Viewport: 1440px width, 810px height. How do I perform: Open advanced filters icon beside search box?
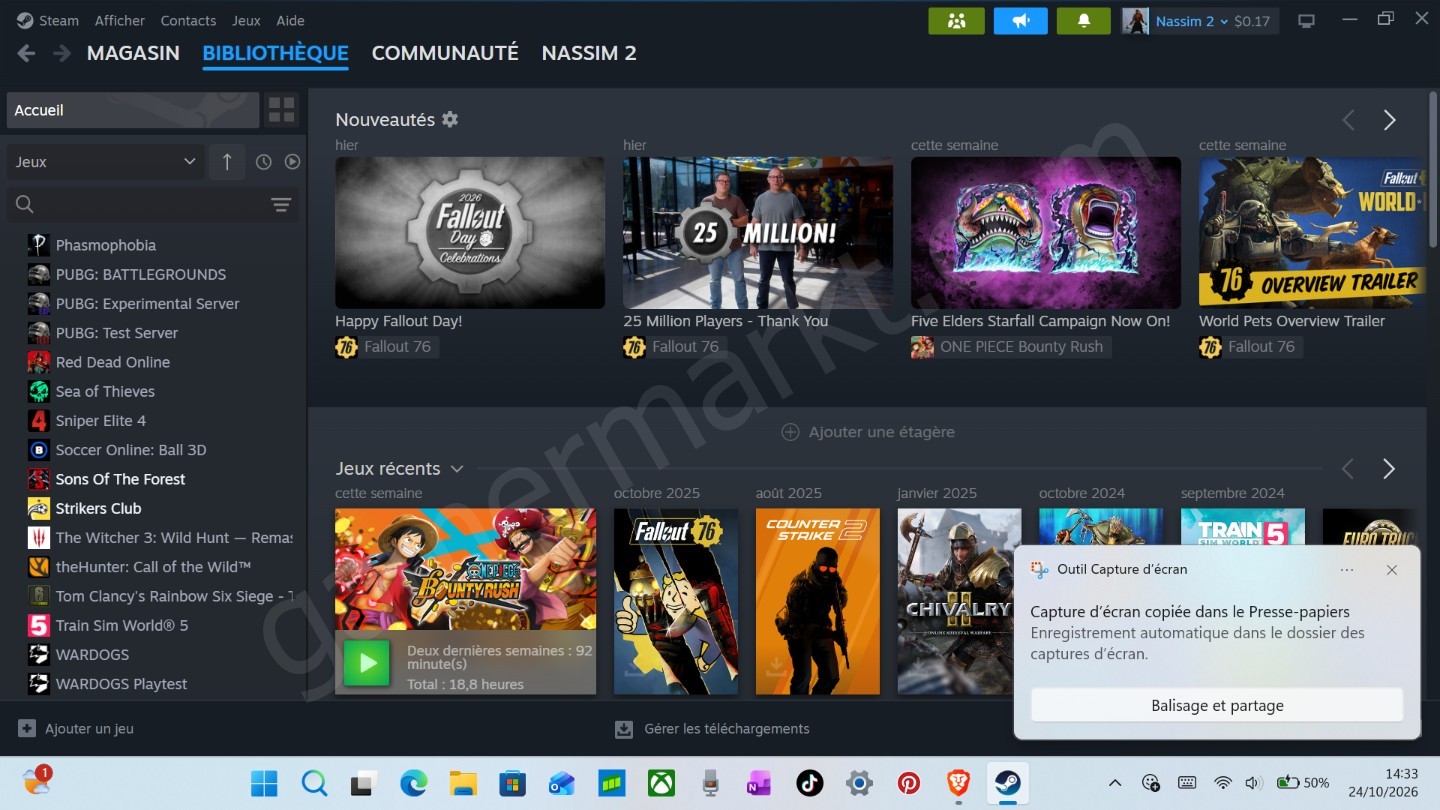click(x=281, y=205)
